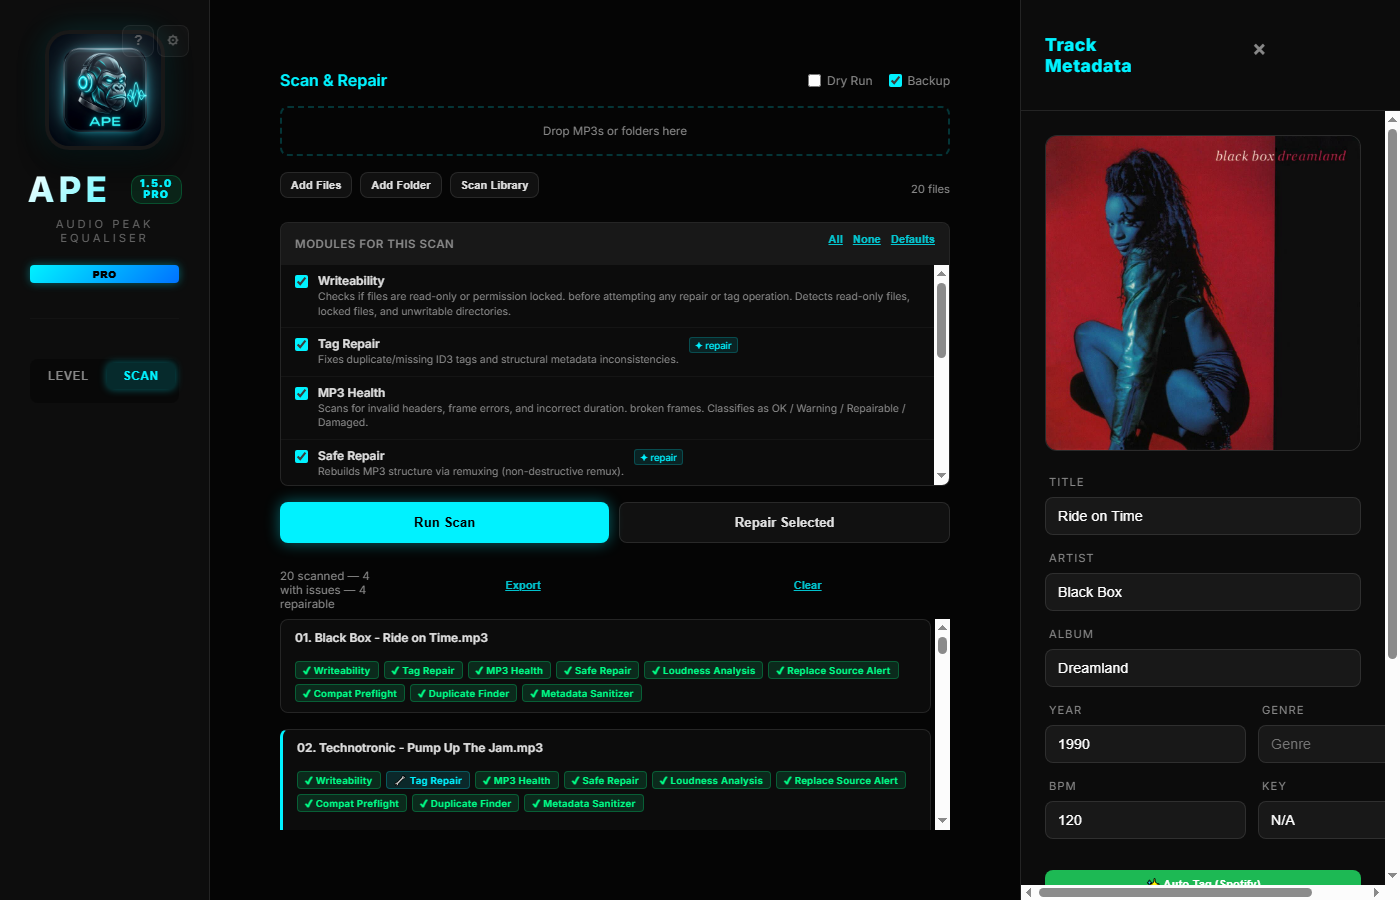The width and height of the screenshot is (1400, 900).
Task: Click the Title field containing Ride on Time
Action: 1203,516
